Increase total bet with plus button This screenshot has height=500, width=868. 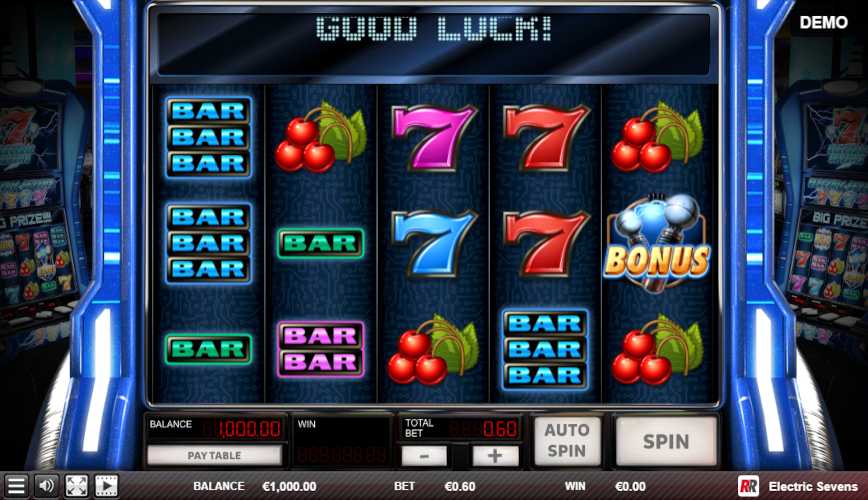click(495, 456)
